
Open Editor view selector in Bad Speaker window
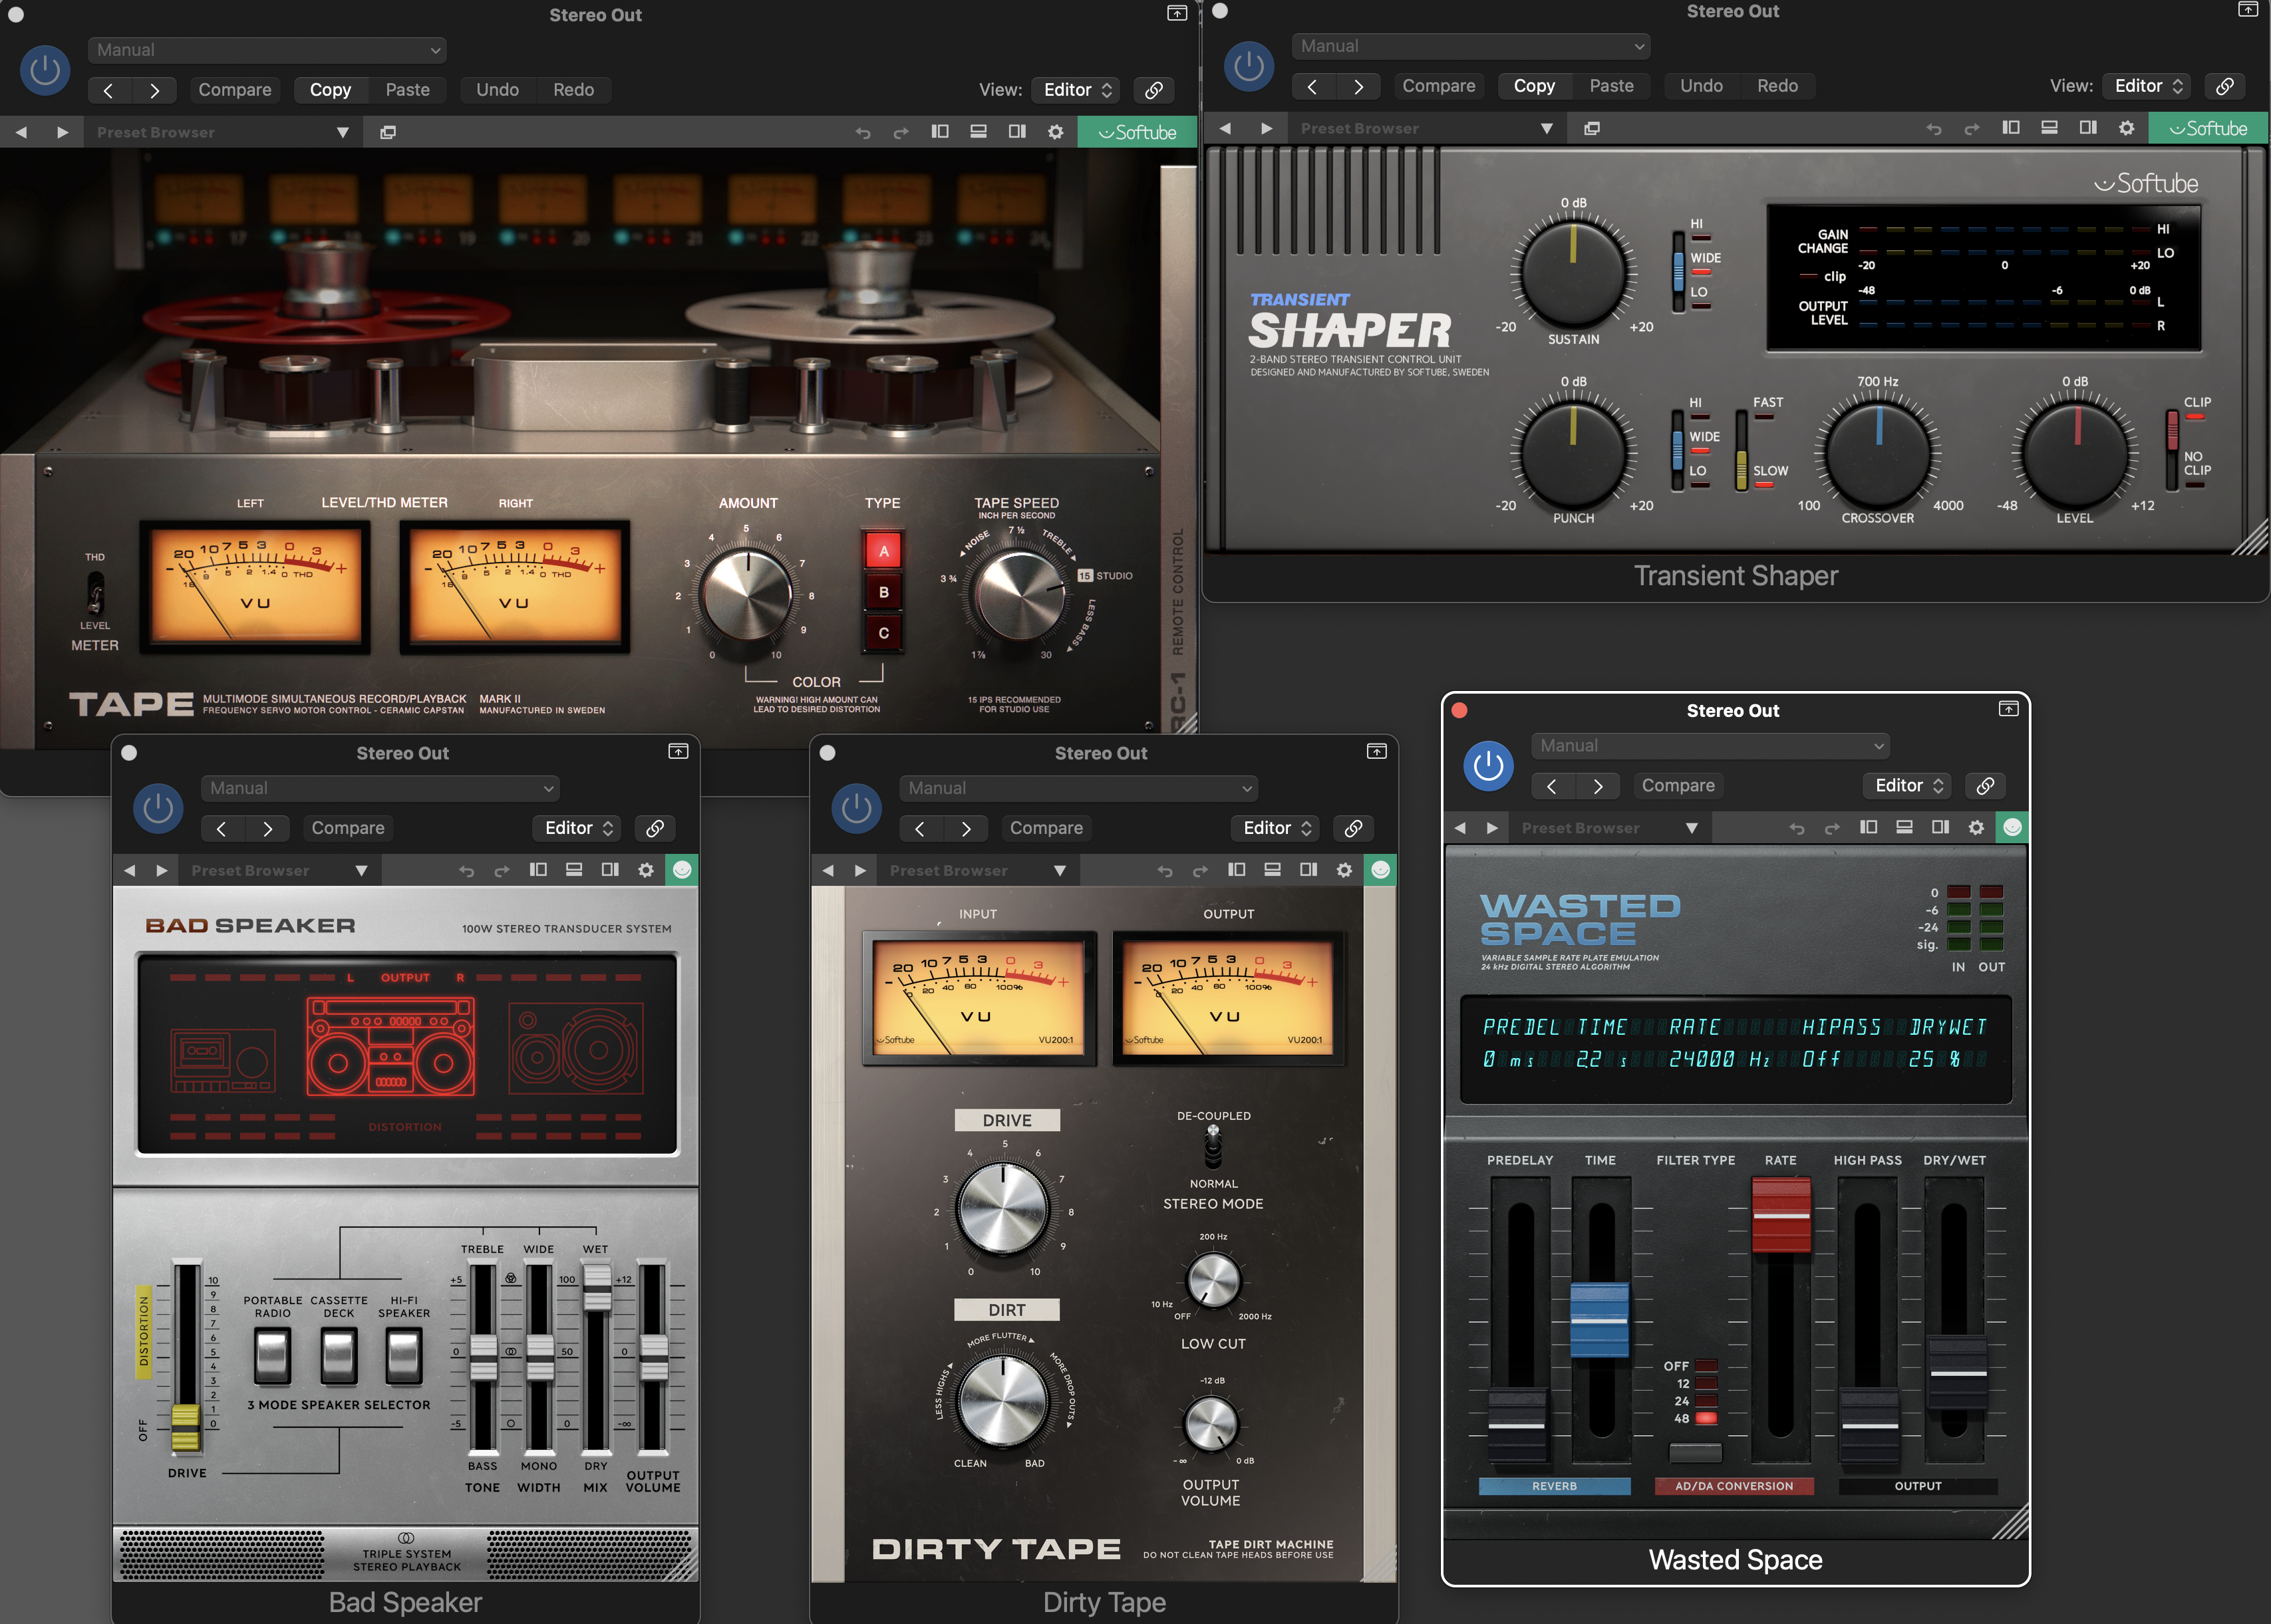[x=578, y=828]
